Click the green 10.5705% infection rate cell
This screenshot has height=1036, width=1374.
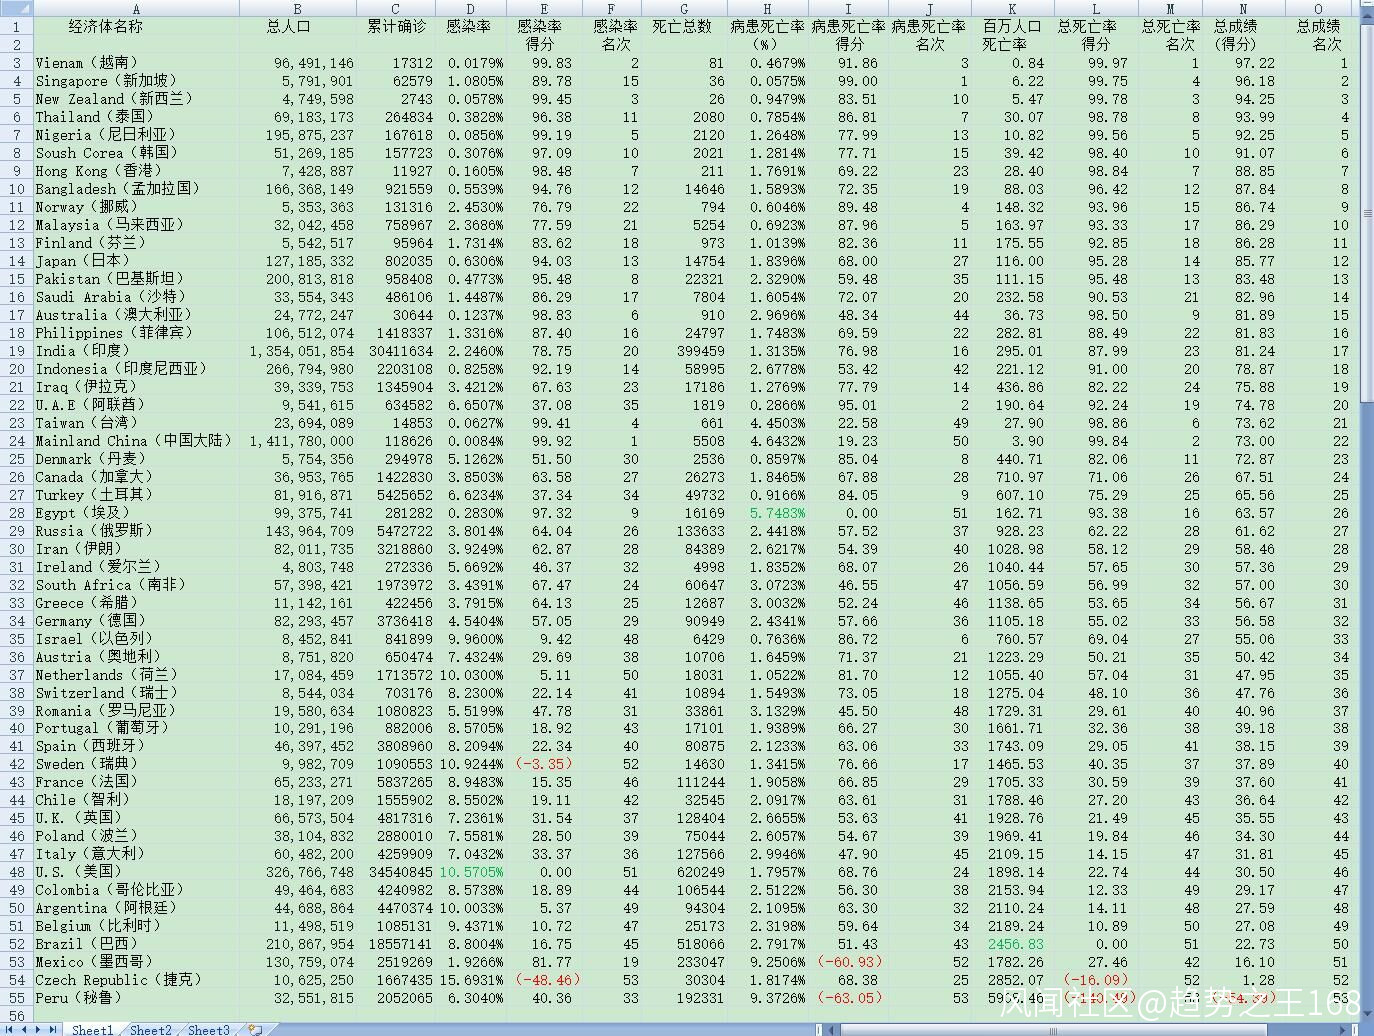point(470,872)
